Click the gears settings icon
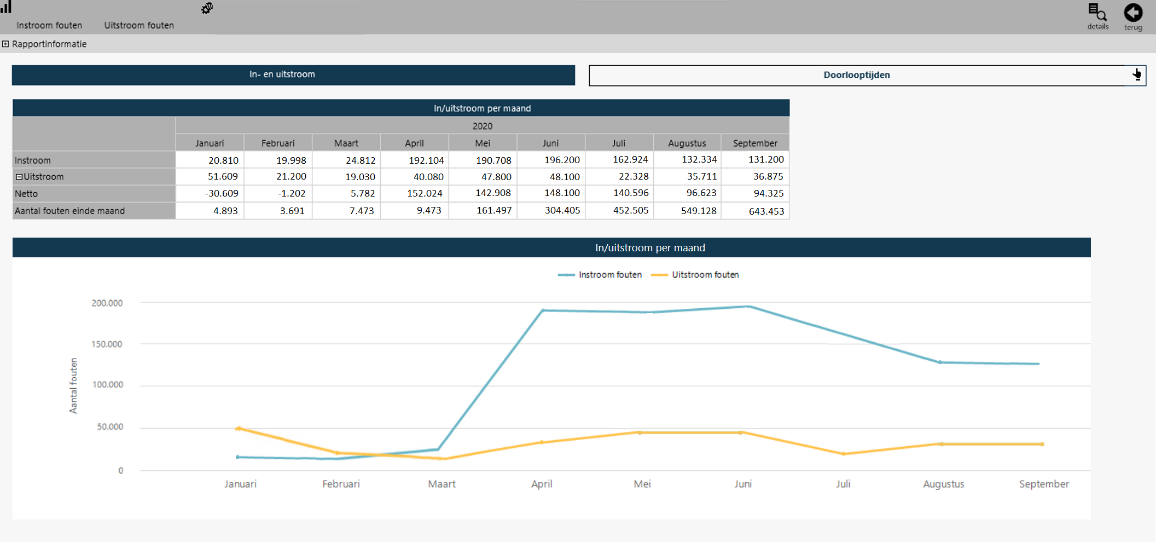1156x542 pixels. (x=207, y=8)
